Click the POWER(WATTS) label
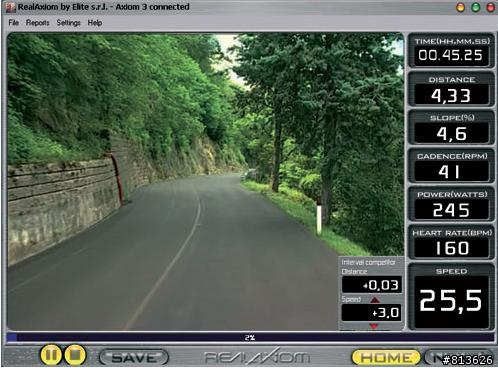498x368 pixels. pos(452,194)
